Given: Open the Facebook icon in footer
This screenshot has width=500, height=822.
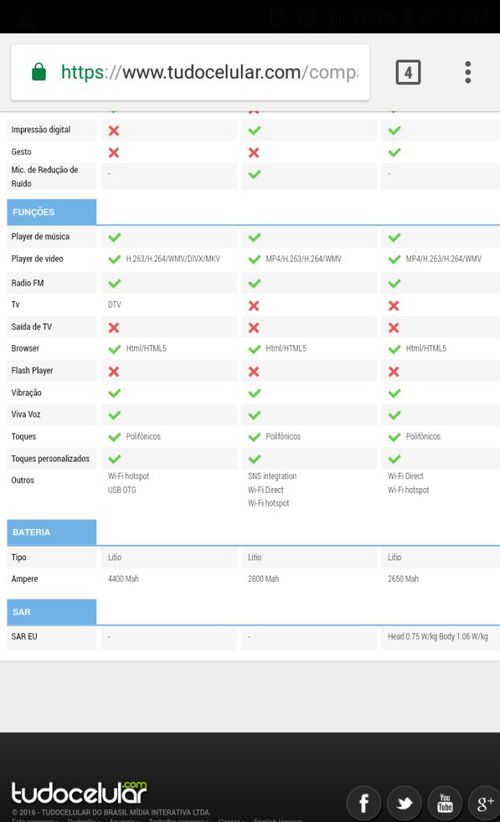Looking at the screenshot, I should [363, 803].
